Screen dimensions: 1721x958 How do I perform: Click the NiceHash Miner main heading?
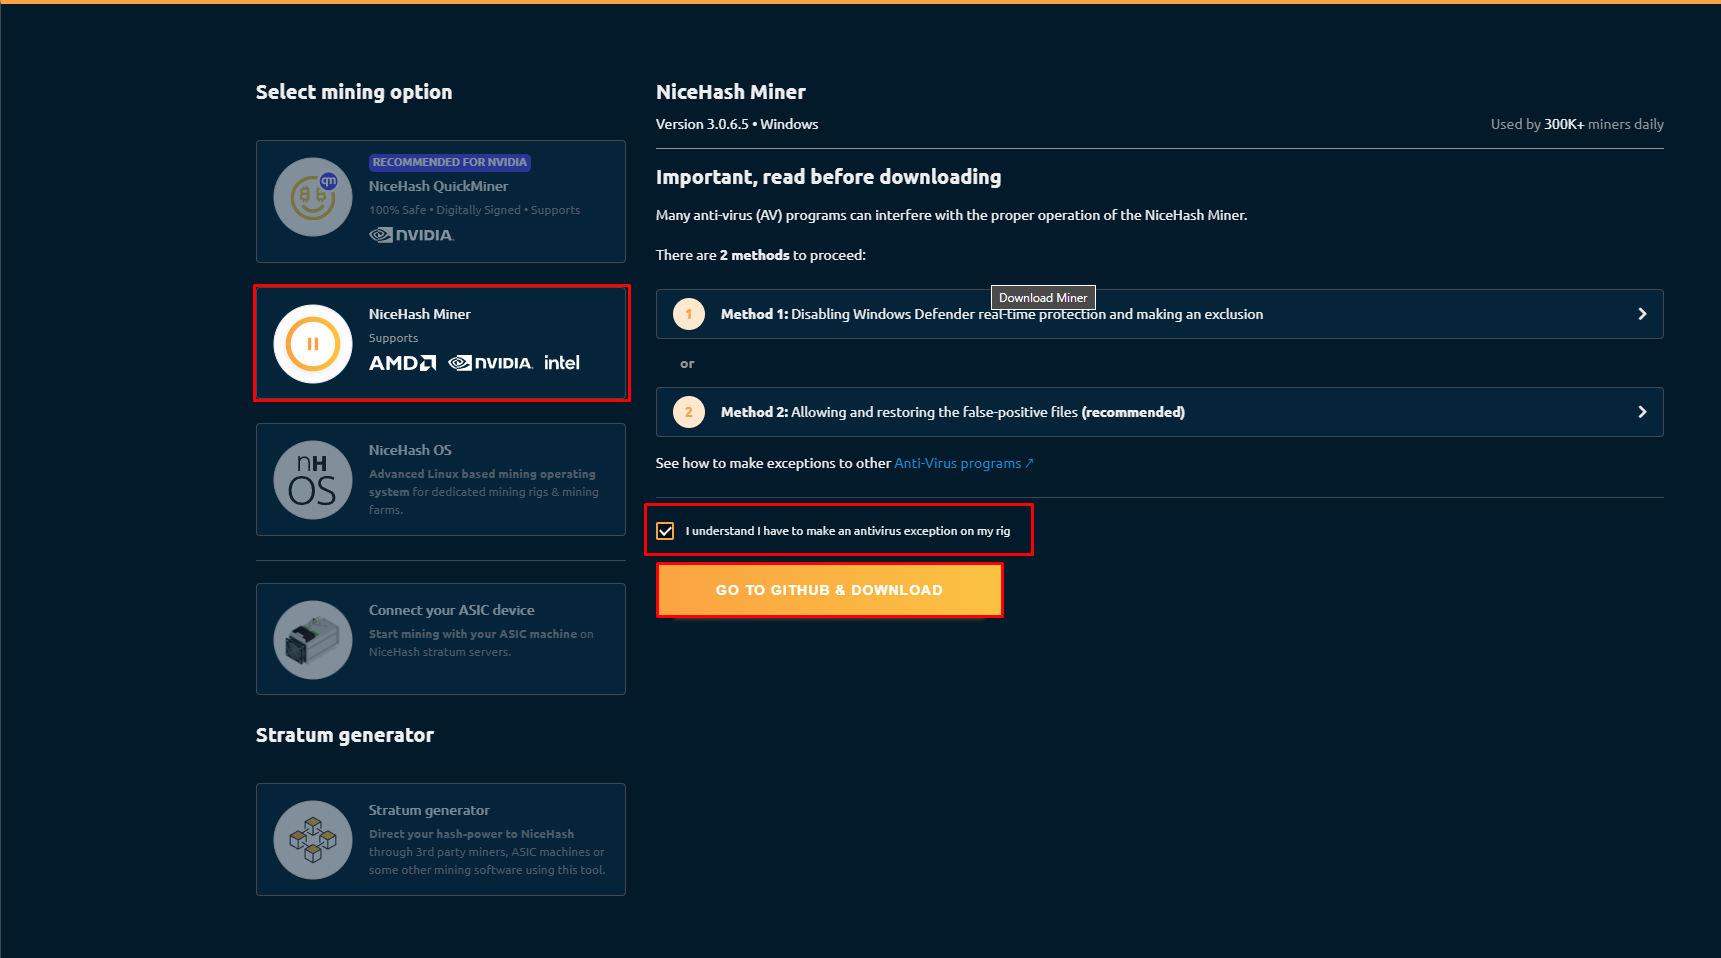pos(731,92)
